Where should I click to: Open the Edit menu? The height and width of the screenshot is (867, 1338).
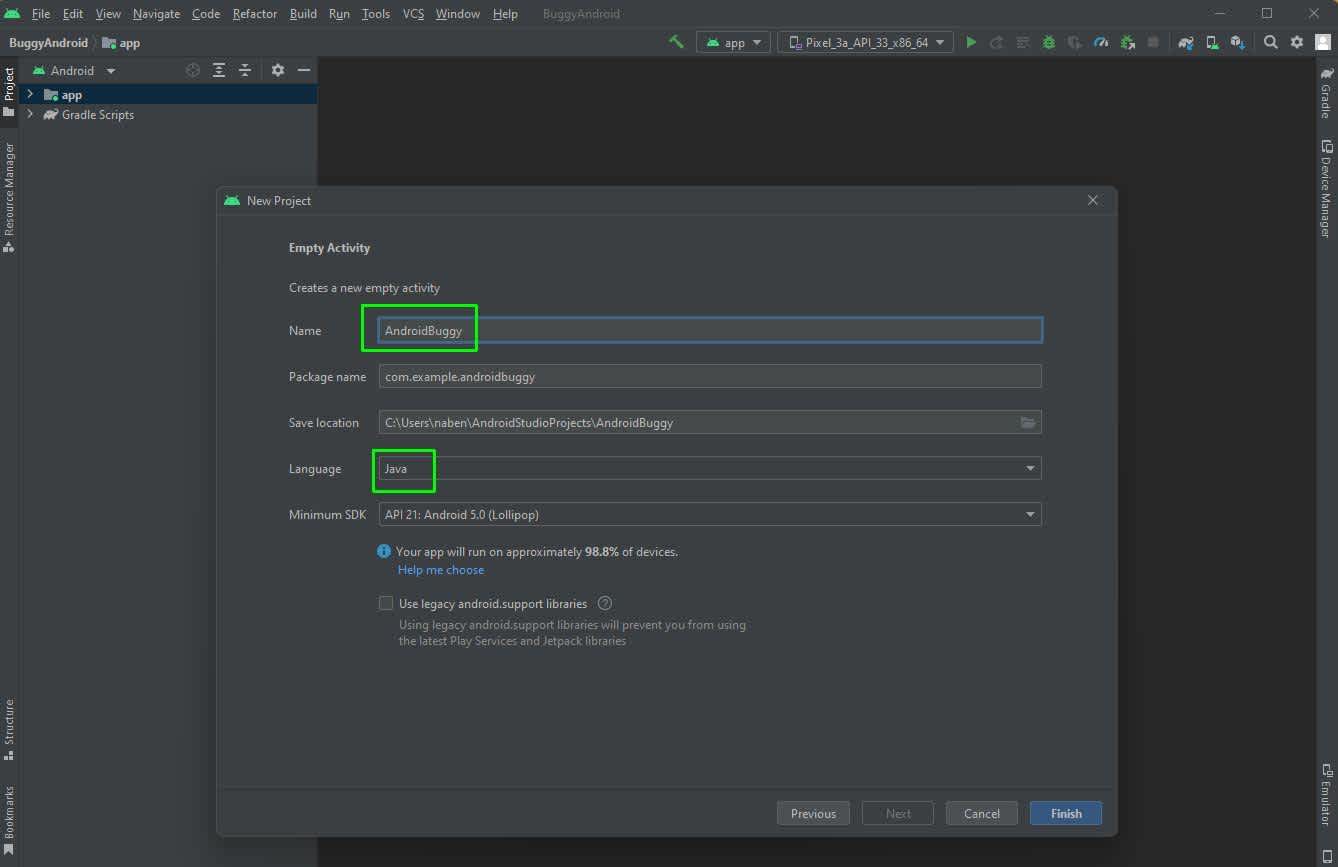click(x=73, y=14)
